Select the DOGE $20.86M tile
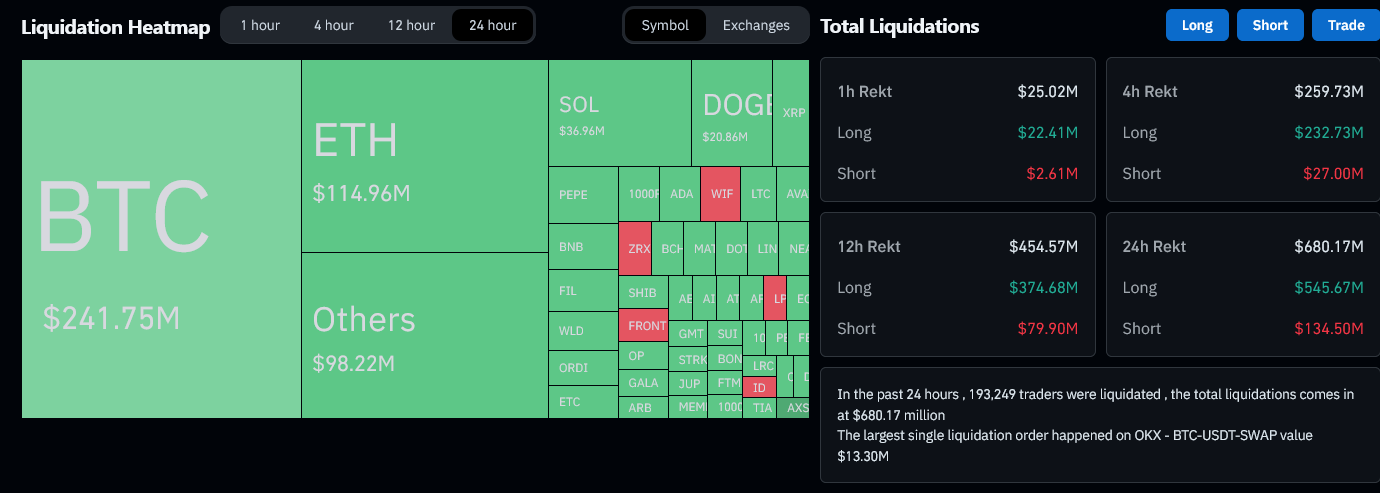The width and height of the screenshot is (1380, 493). point(731,113)
